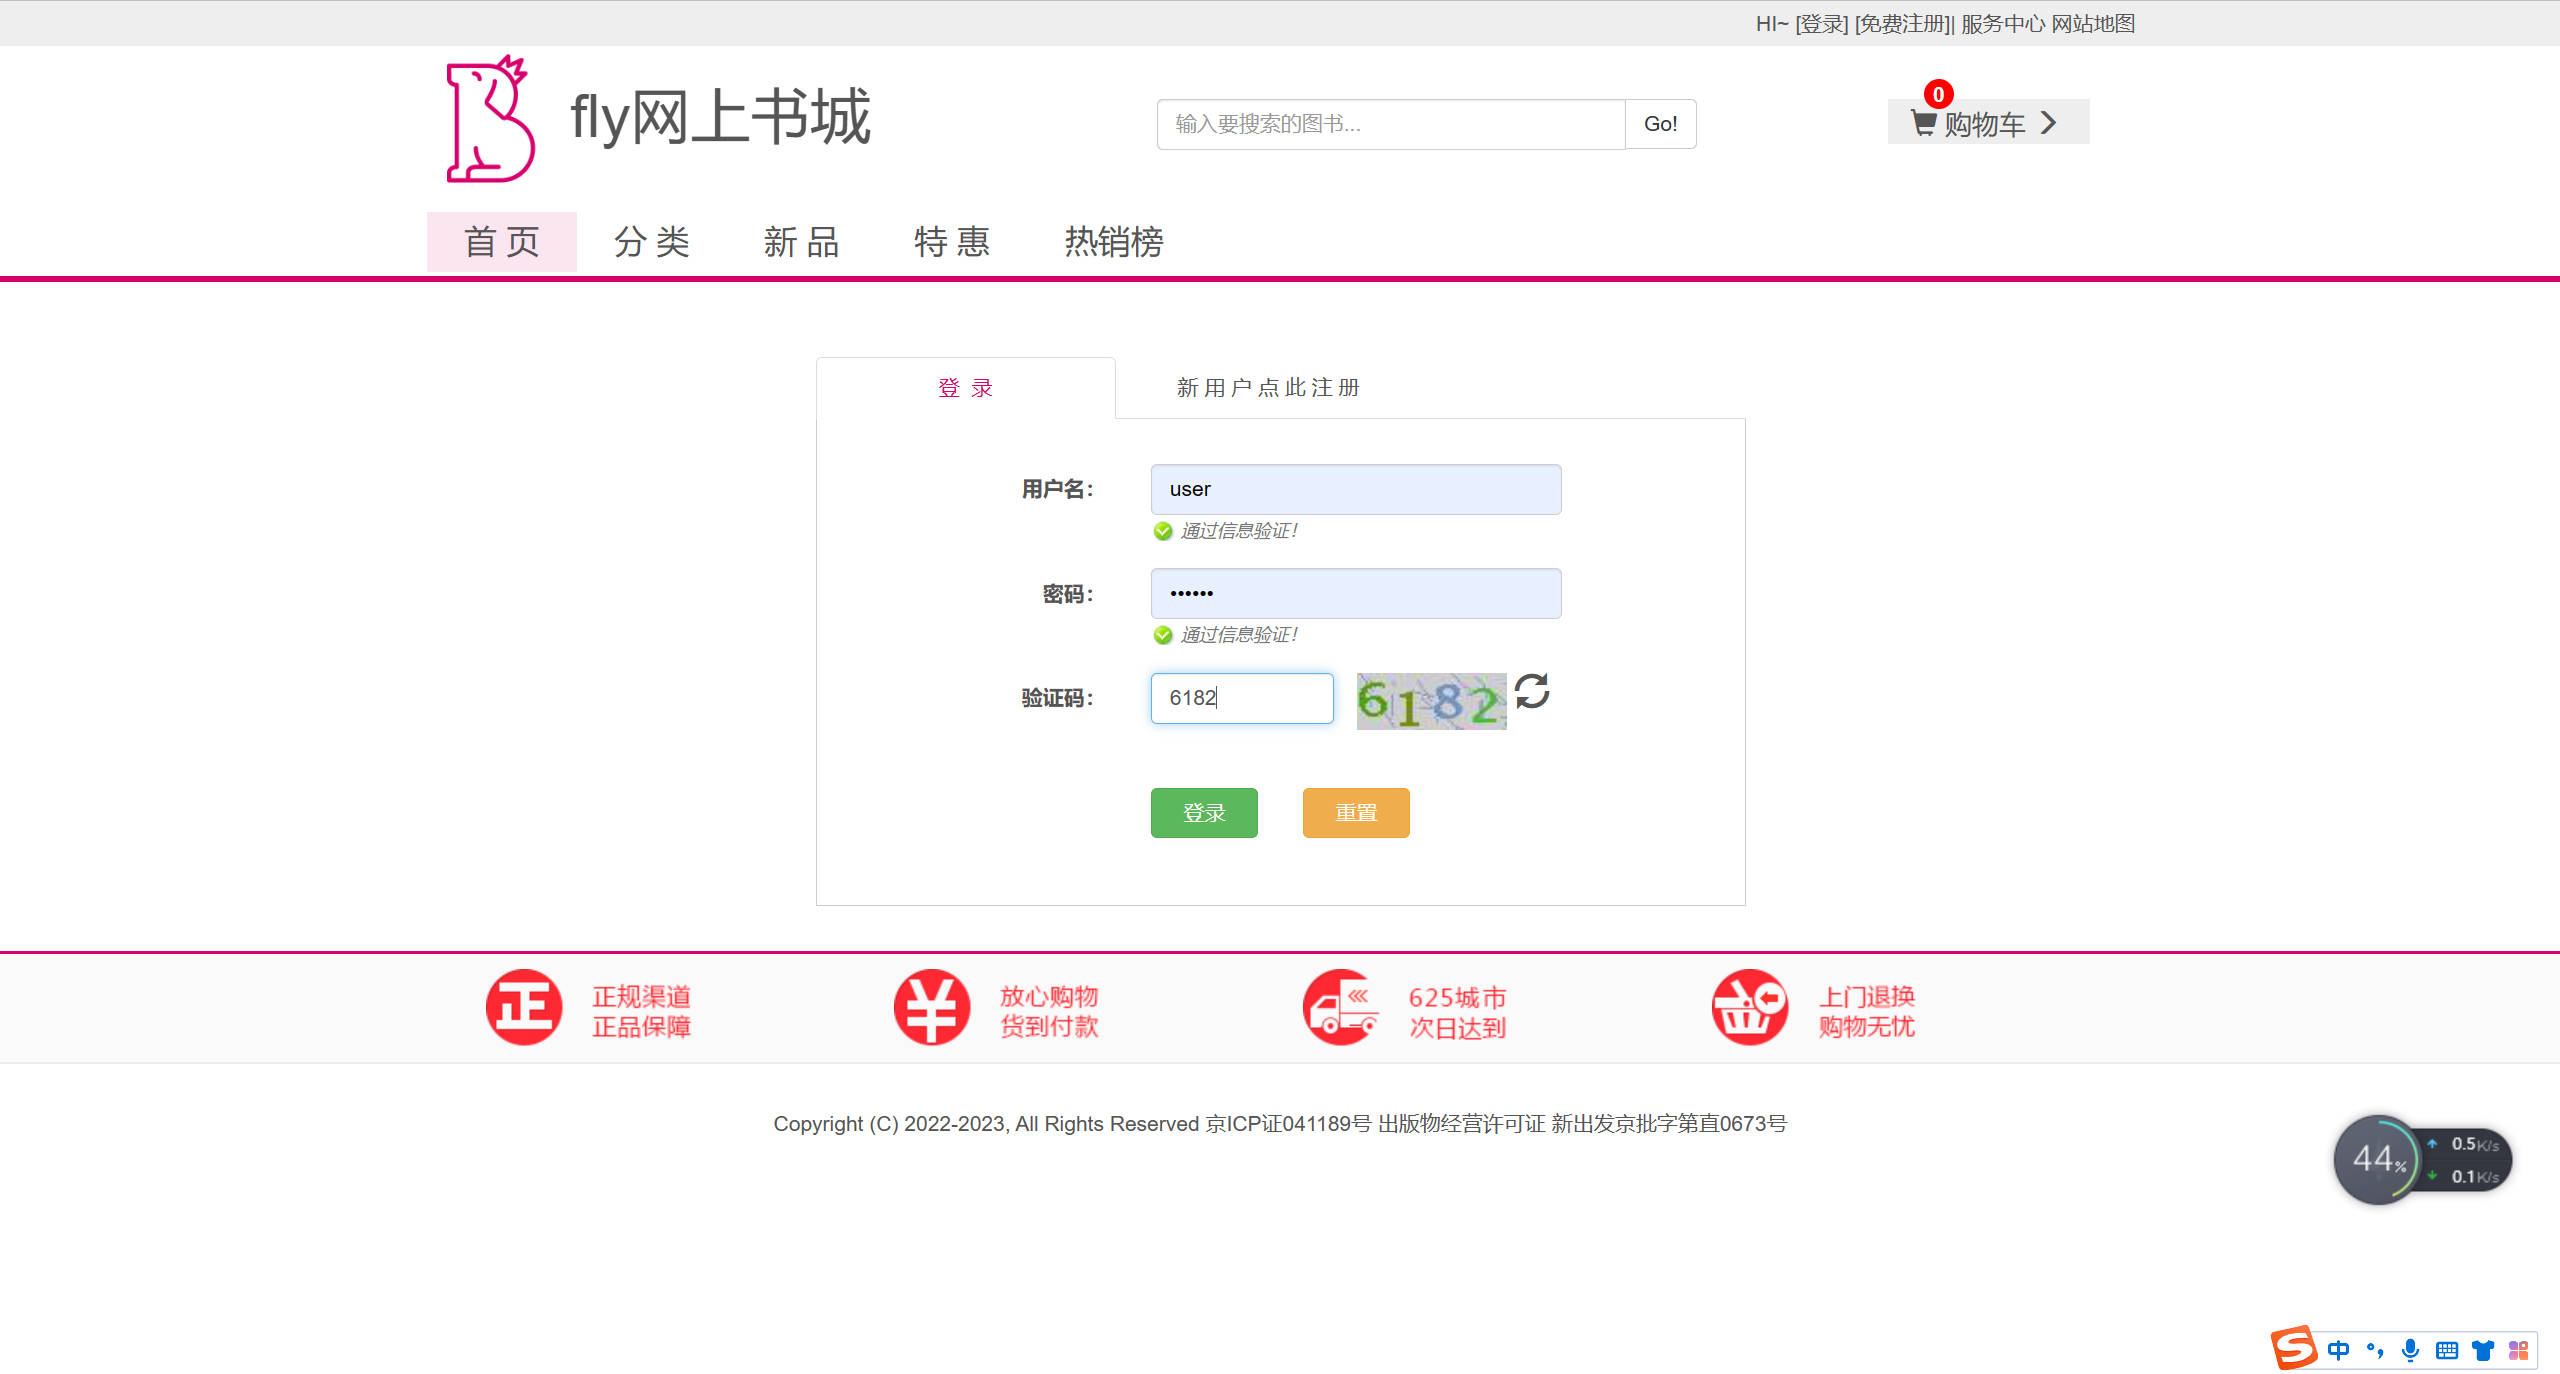
Task: Click the orange 重置 reset button
Action: (x=1355, y=812)
